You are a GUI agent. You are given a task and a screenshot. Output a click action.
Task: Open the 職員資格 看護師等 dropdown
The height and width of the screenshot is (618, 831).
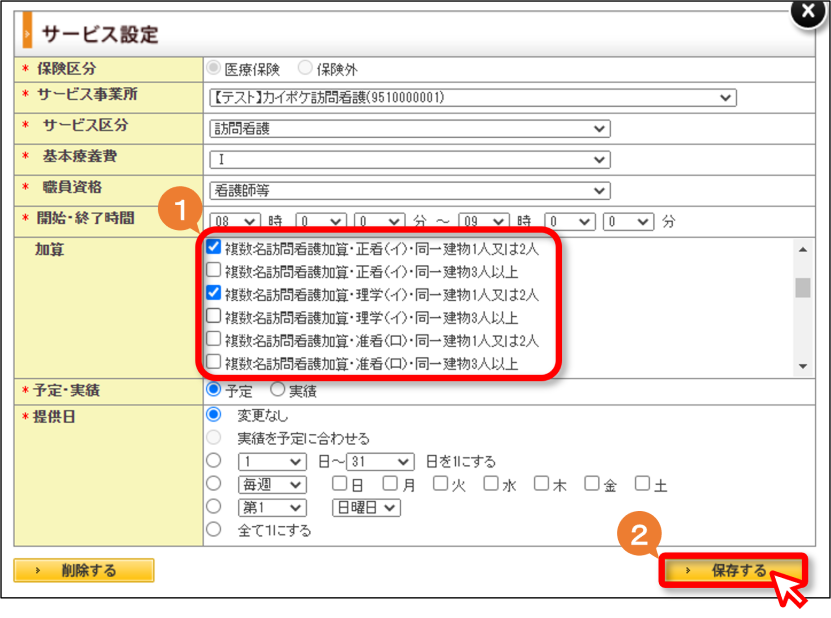click(x=410, y=191)
